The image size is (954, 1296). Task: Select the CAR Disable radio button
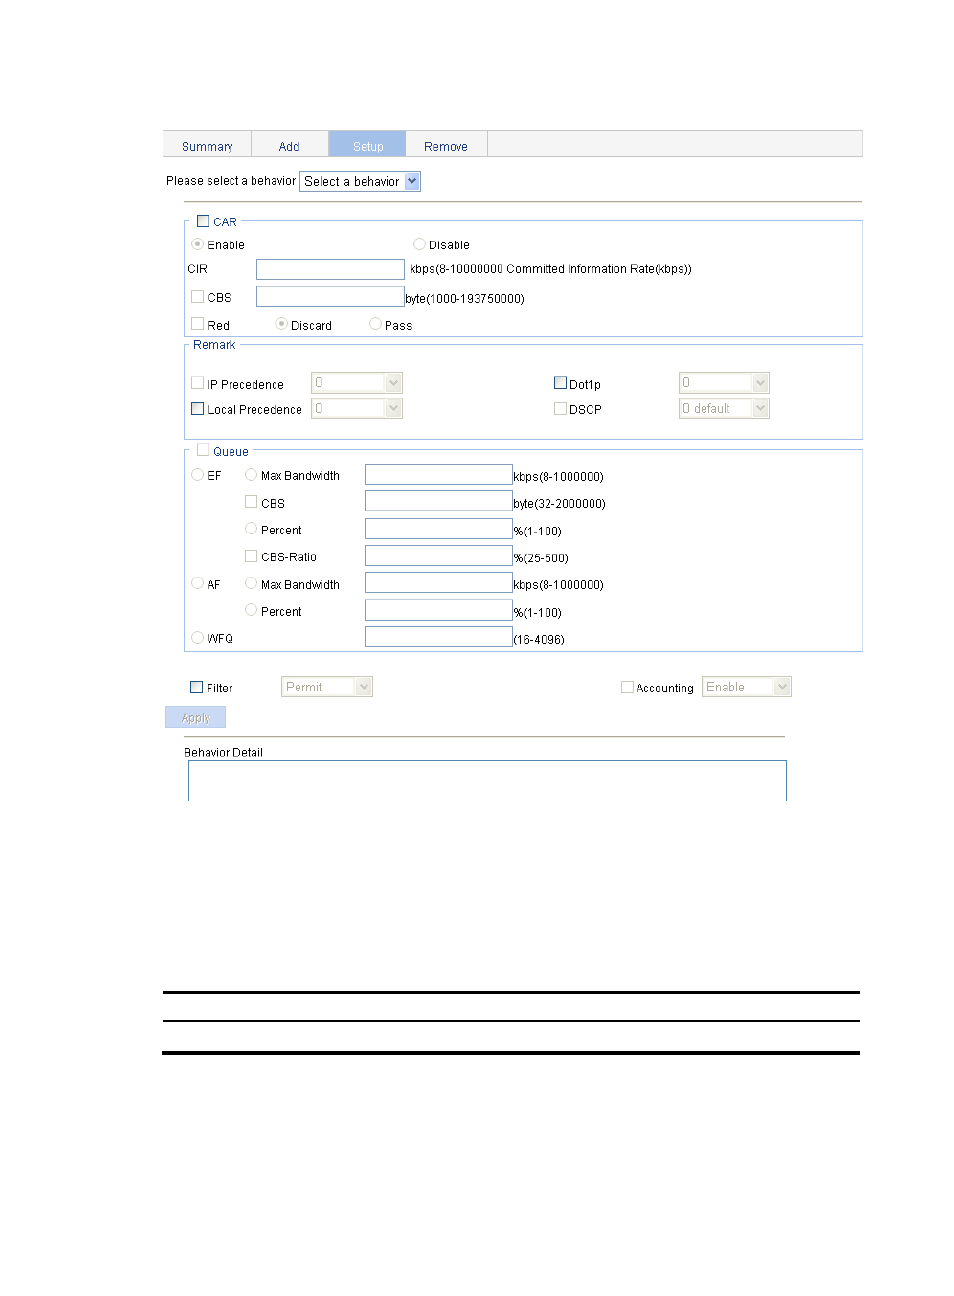click(x=419, y=244)
